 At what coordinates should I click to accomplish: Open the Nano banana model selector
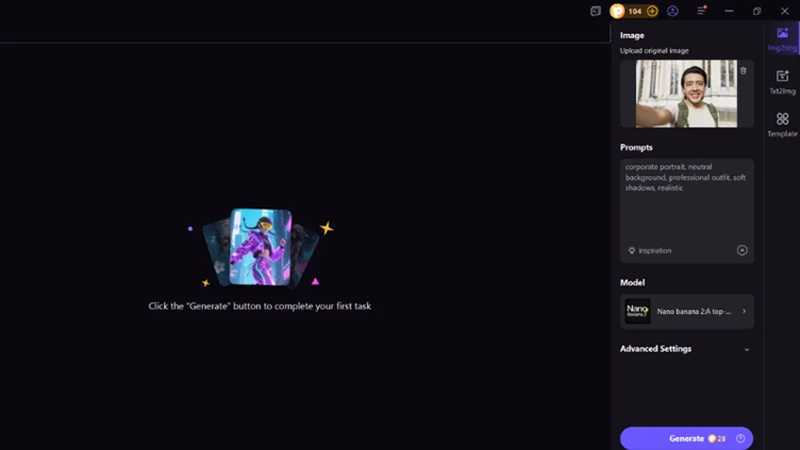[x=687, y=311]
